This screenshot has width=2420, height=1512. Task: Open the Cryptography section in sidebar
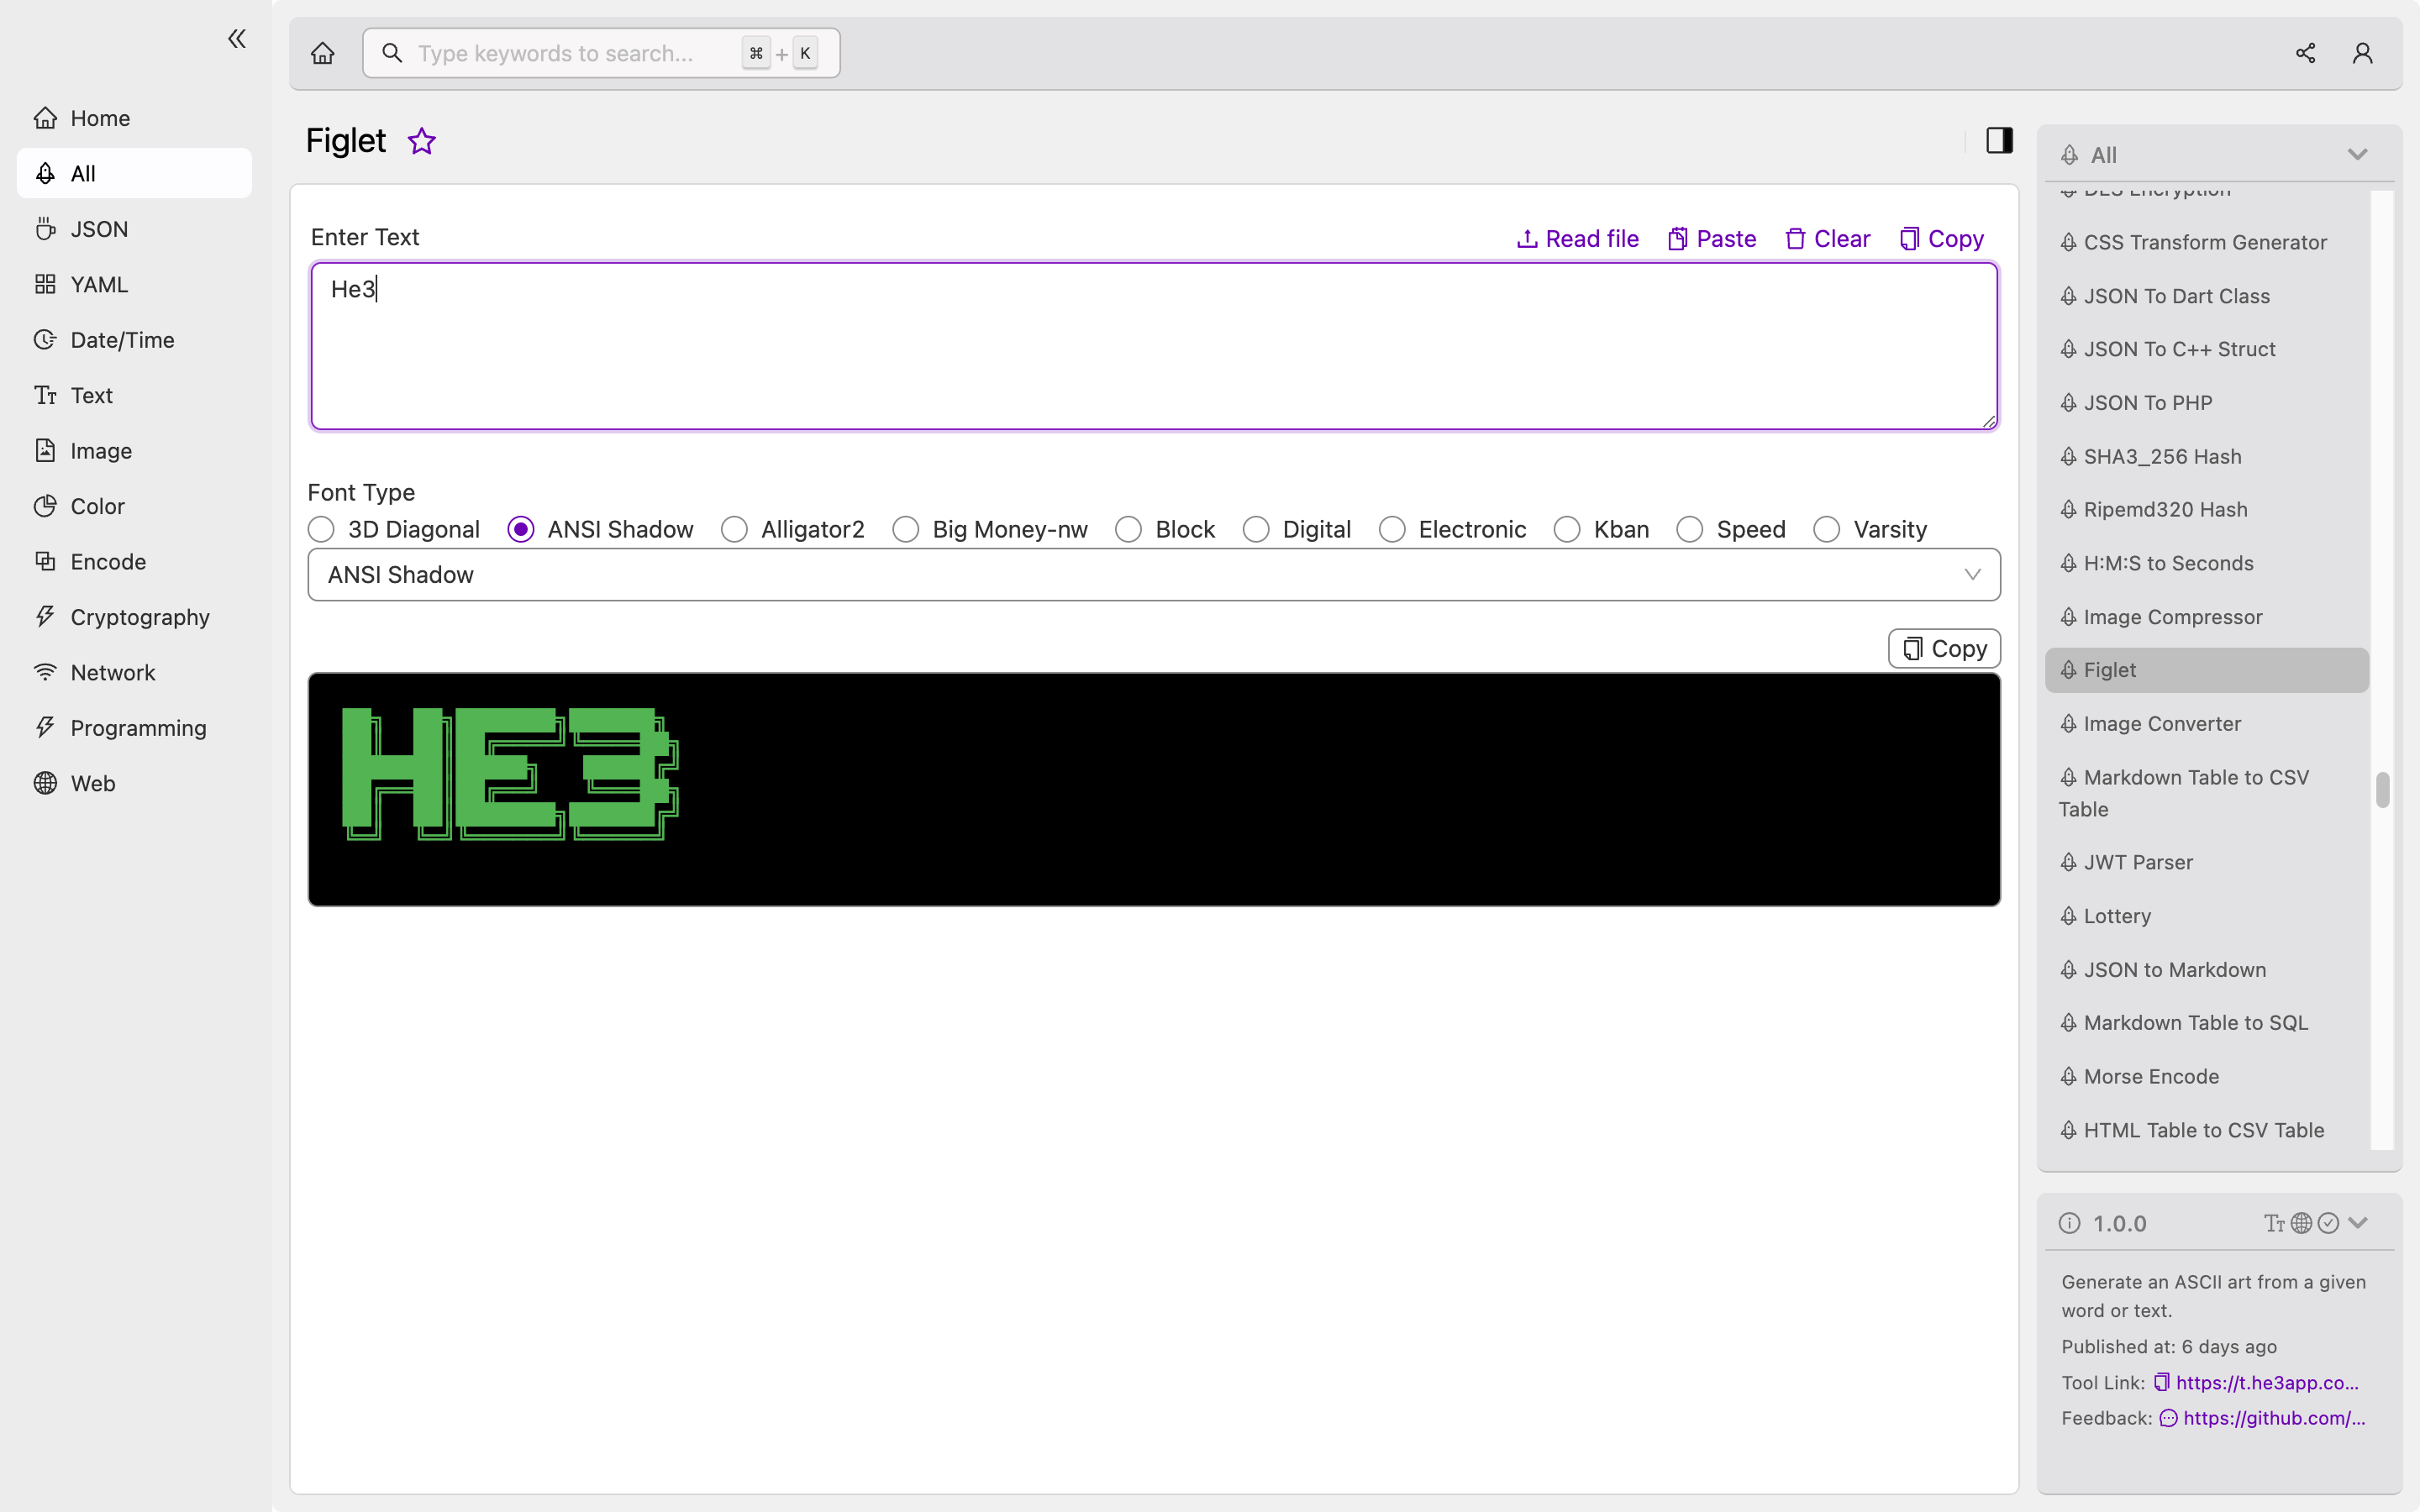click(139, 617)
